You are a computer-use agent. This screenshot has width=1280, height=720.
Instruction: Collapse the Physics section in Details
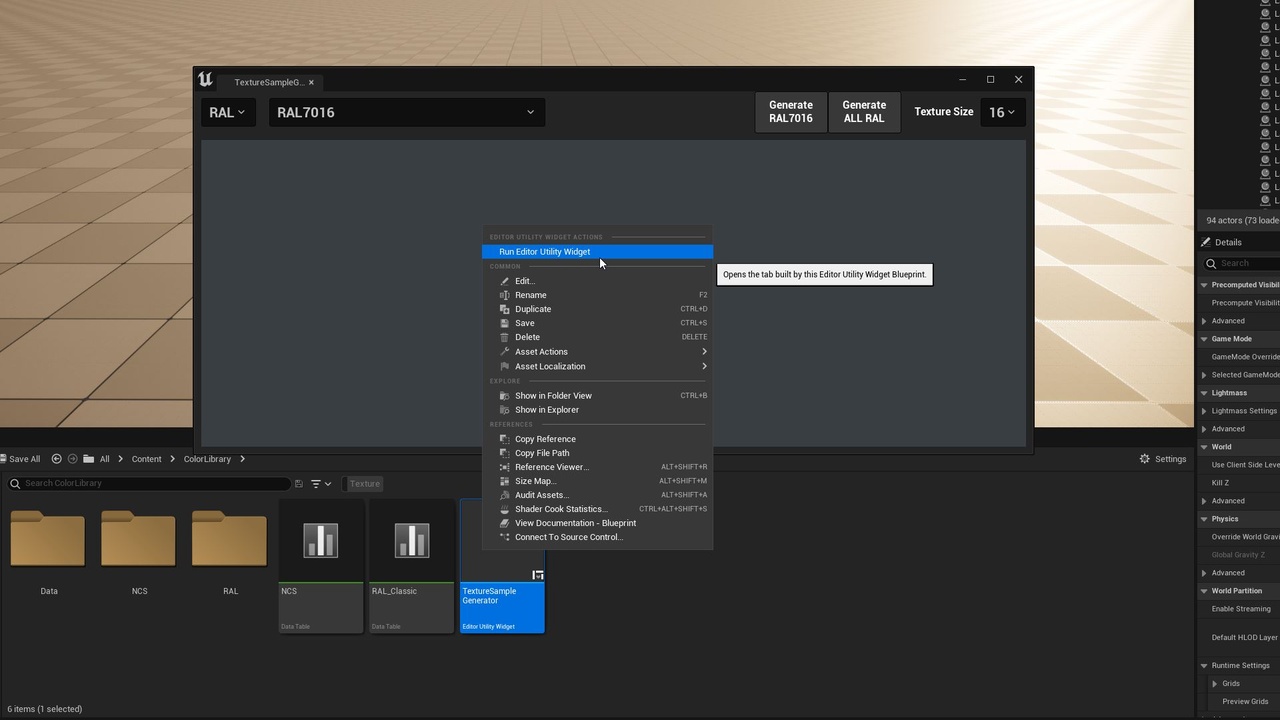click(1204, 519)
